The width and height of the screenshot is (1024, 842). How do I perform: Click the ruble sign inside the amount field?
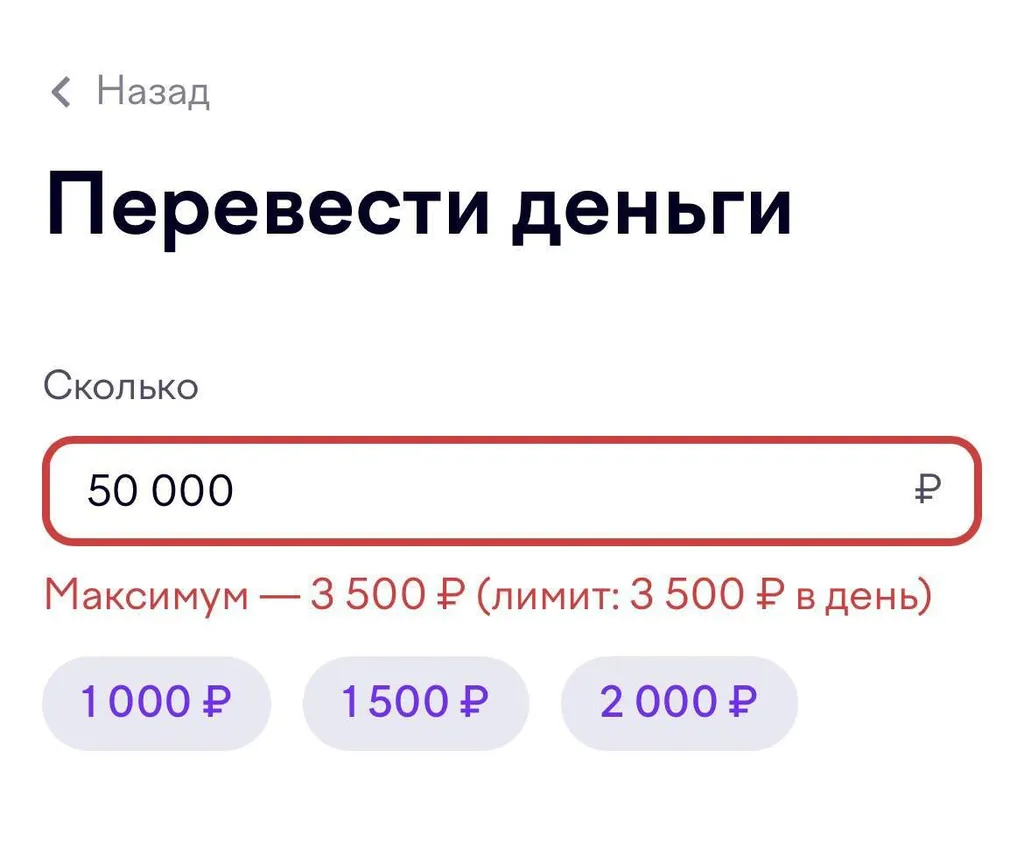pos(927,491)
